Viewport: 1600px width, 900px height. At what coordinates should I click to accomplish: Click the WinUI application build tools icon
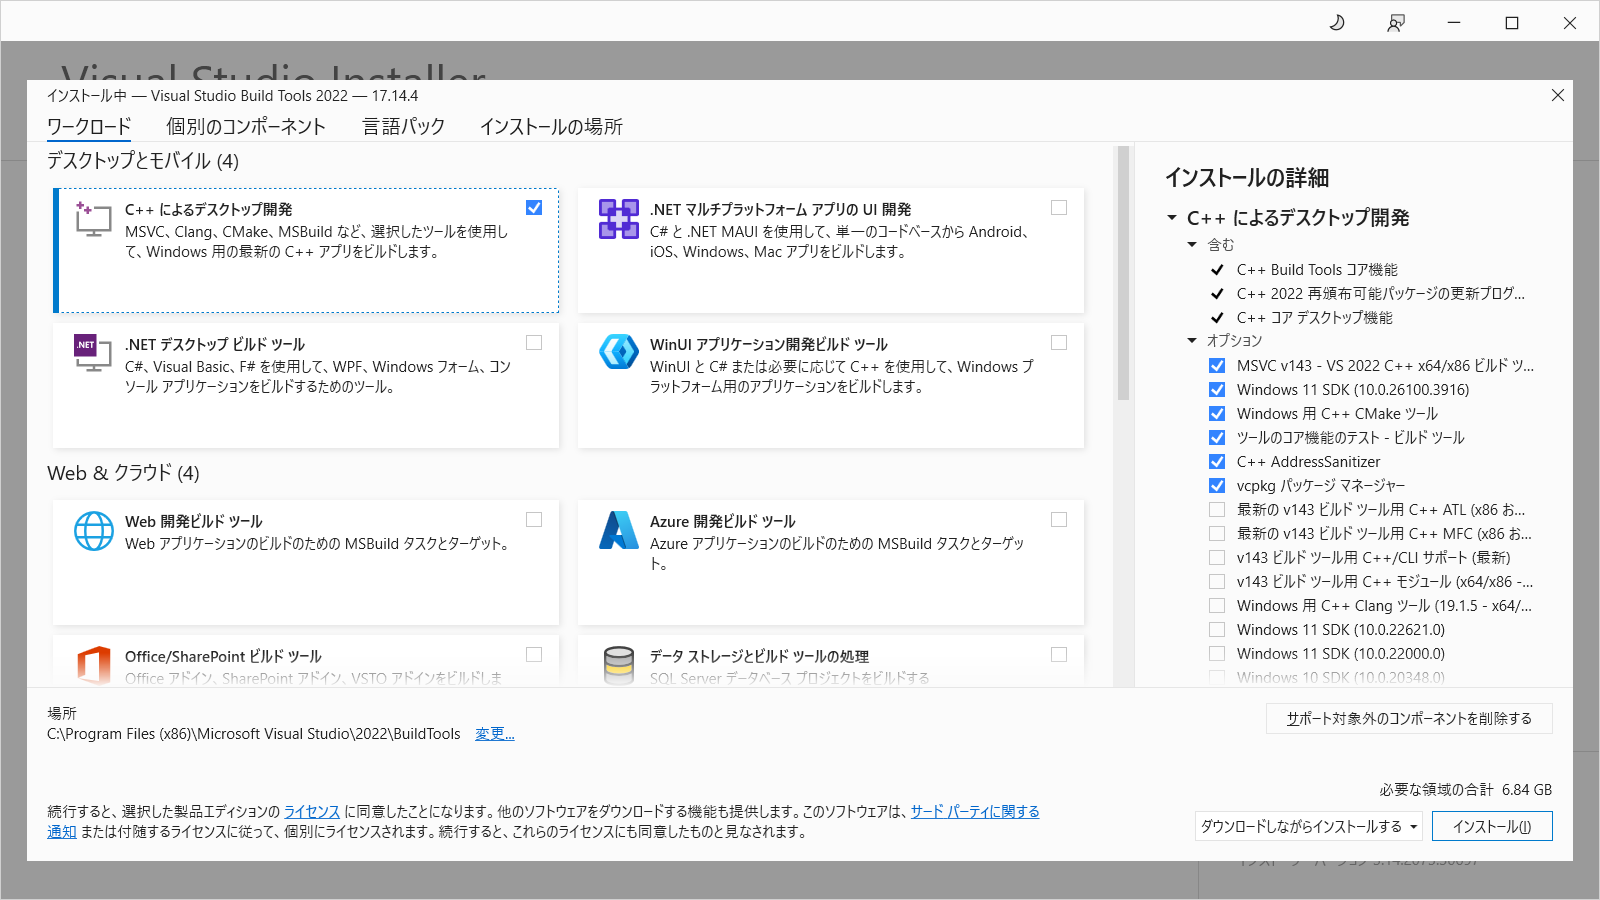tap(618, 352)
